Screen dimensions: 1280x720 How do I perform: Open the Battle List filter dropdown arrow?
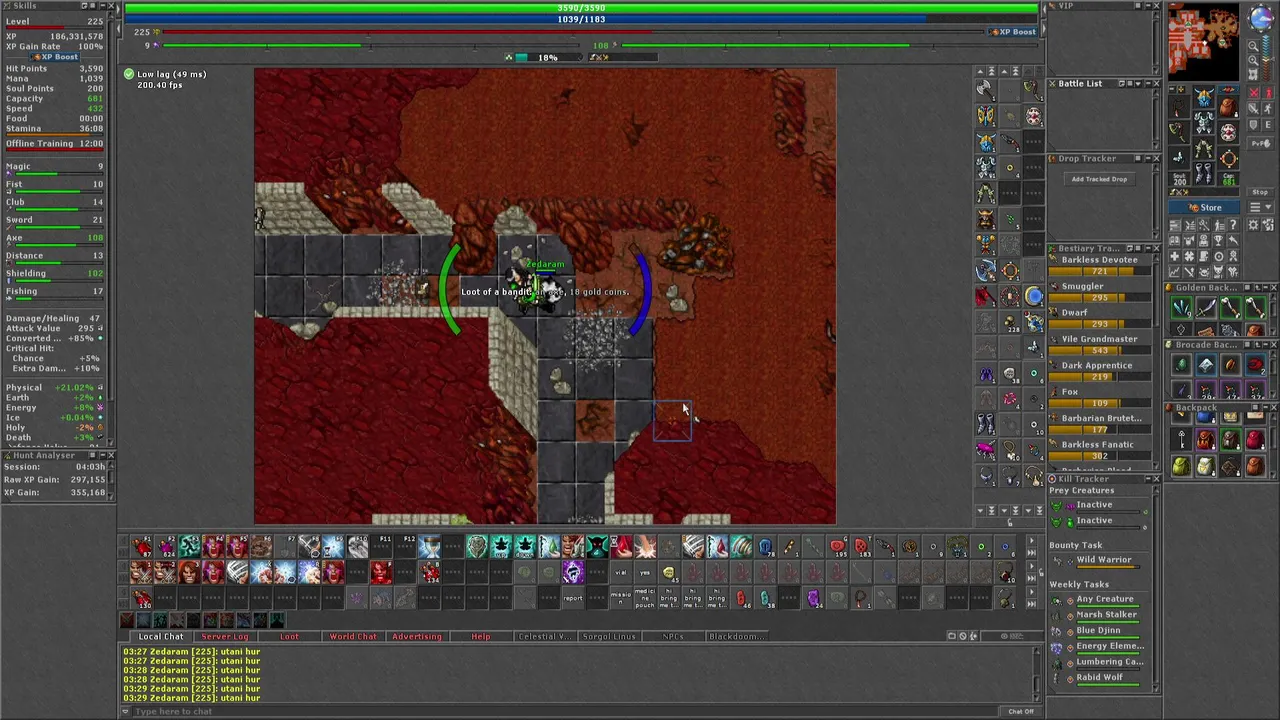(x=1138, y=84)
